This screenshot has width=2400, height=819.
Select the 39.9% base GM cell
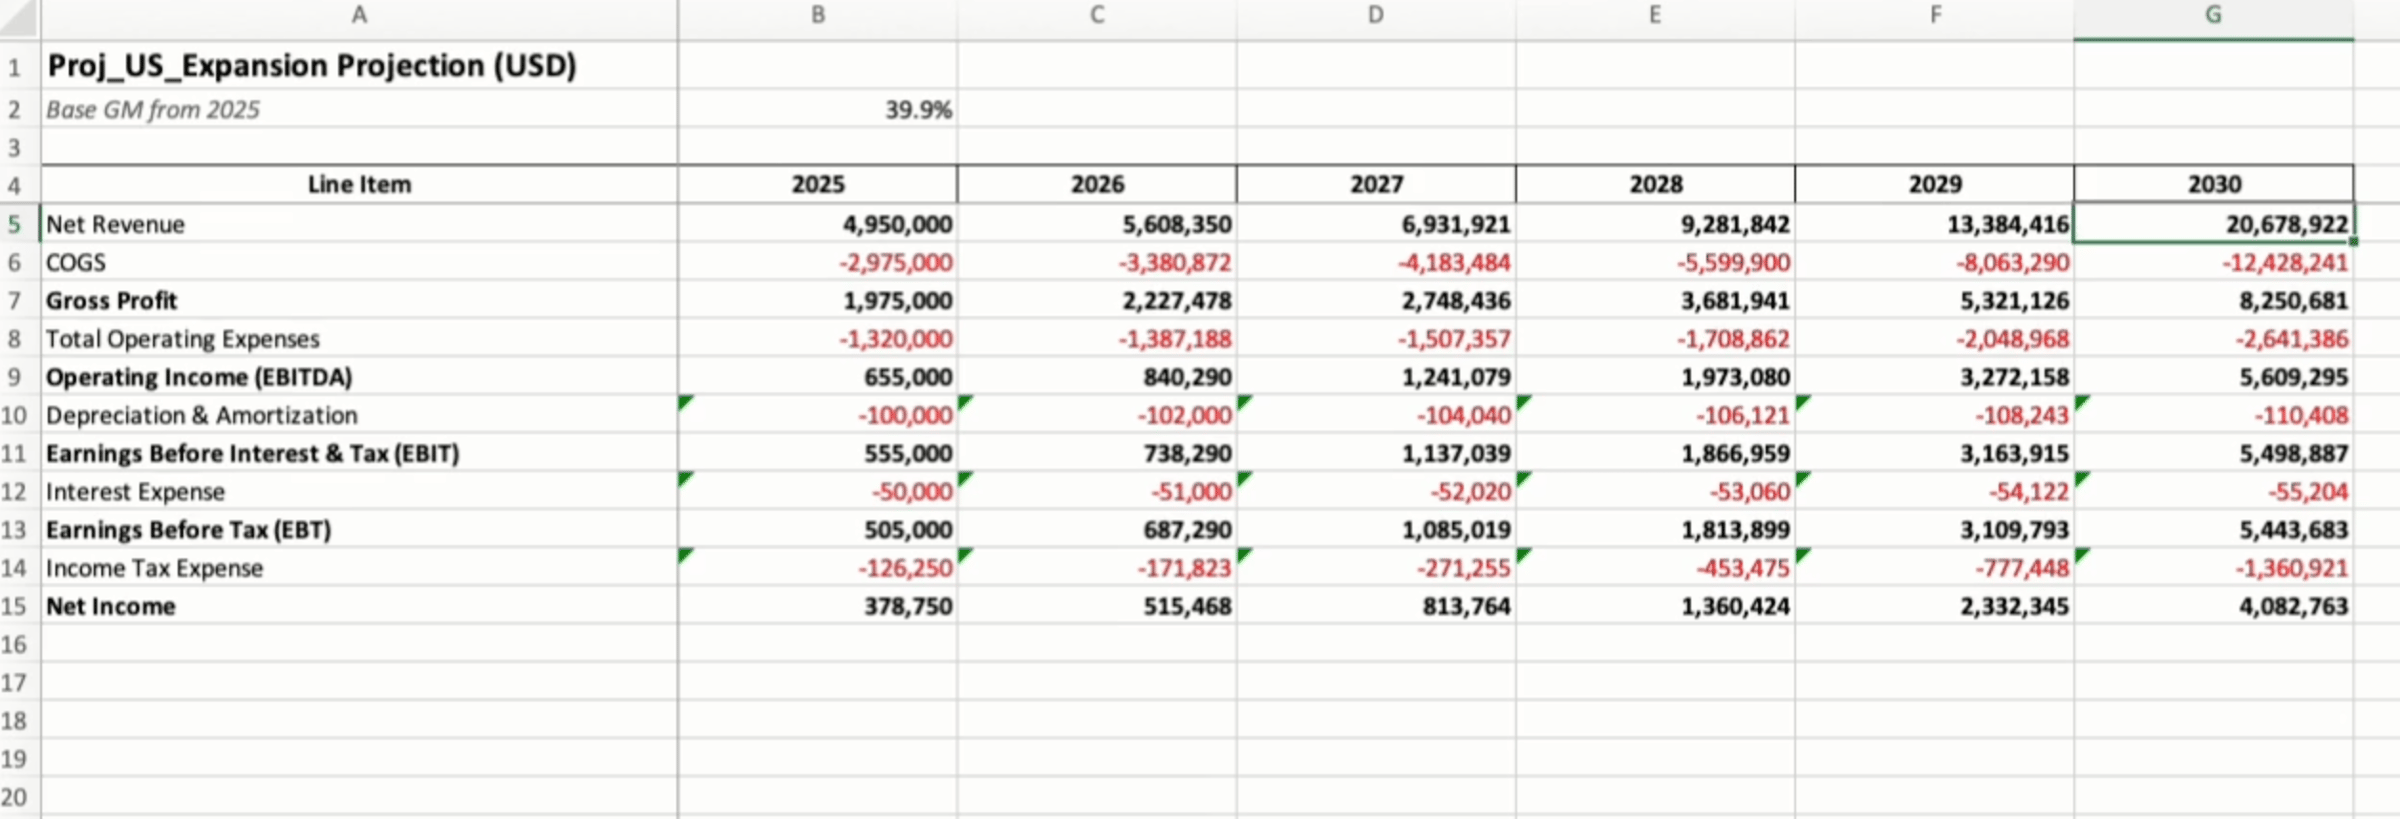tap(817, 110)
